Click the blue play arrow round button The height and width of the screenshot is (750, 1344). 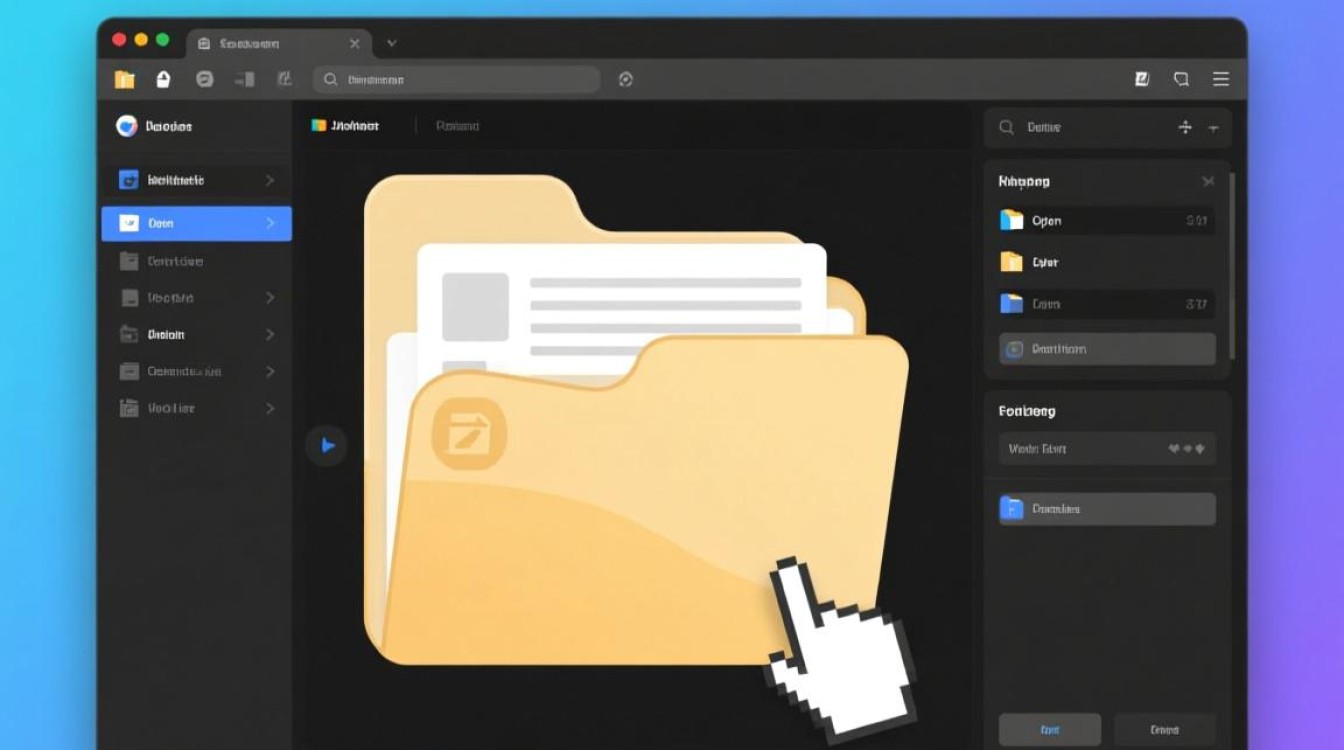(x=327, y=446)
